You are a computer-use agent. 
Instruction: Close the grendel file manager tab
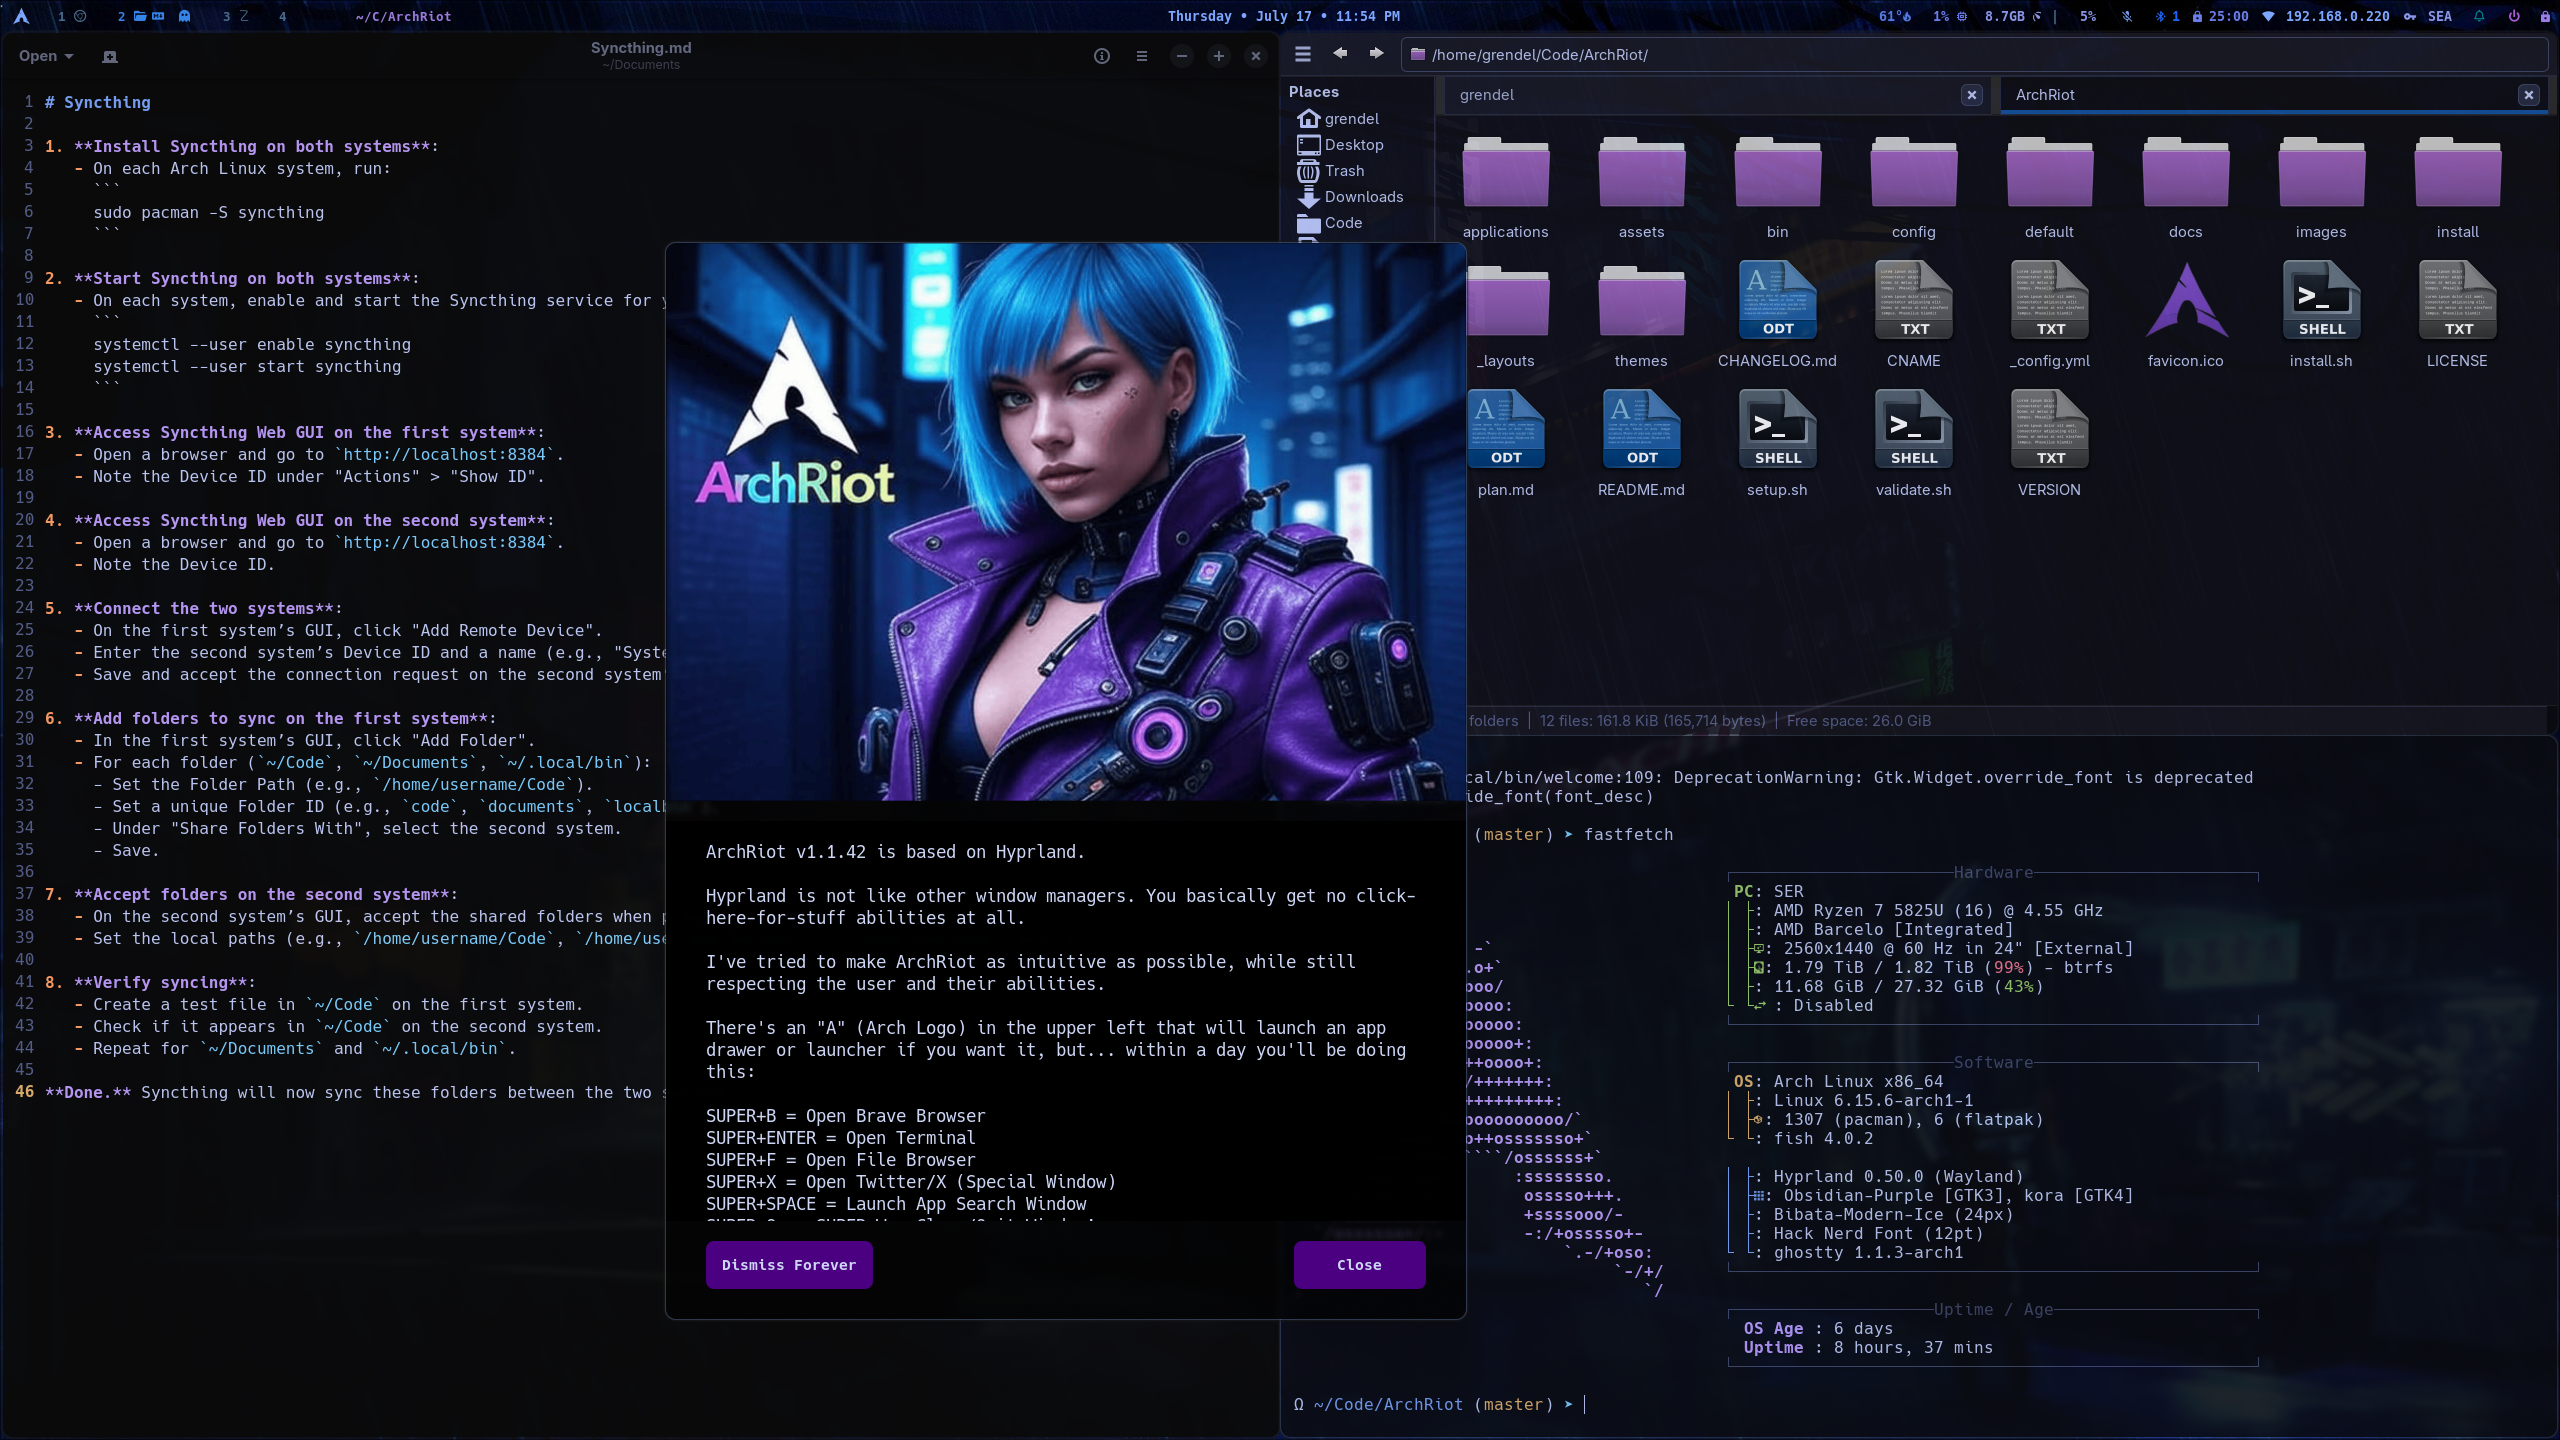point(1971,95)
